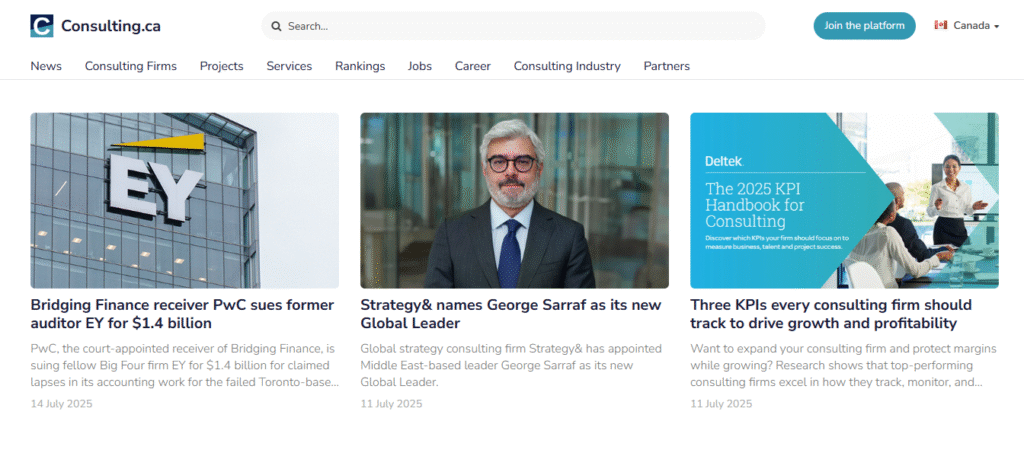Open the Career menu item
1024x453 pixels.
click(x=473, y=66)
